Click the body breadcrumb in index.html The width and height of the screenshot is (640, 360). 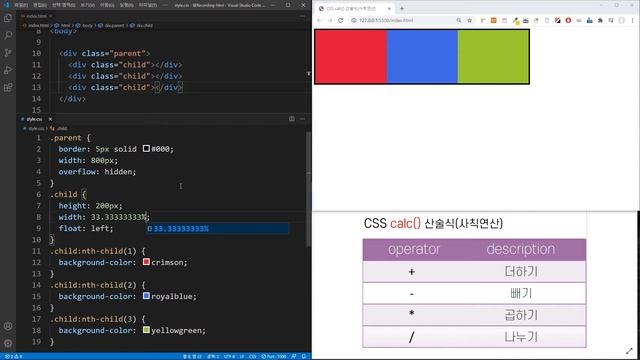[84, 25]
